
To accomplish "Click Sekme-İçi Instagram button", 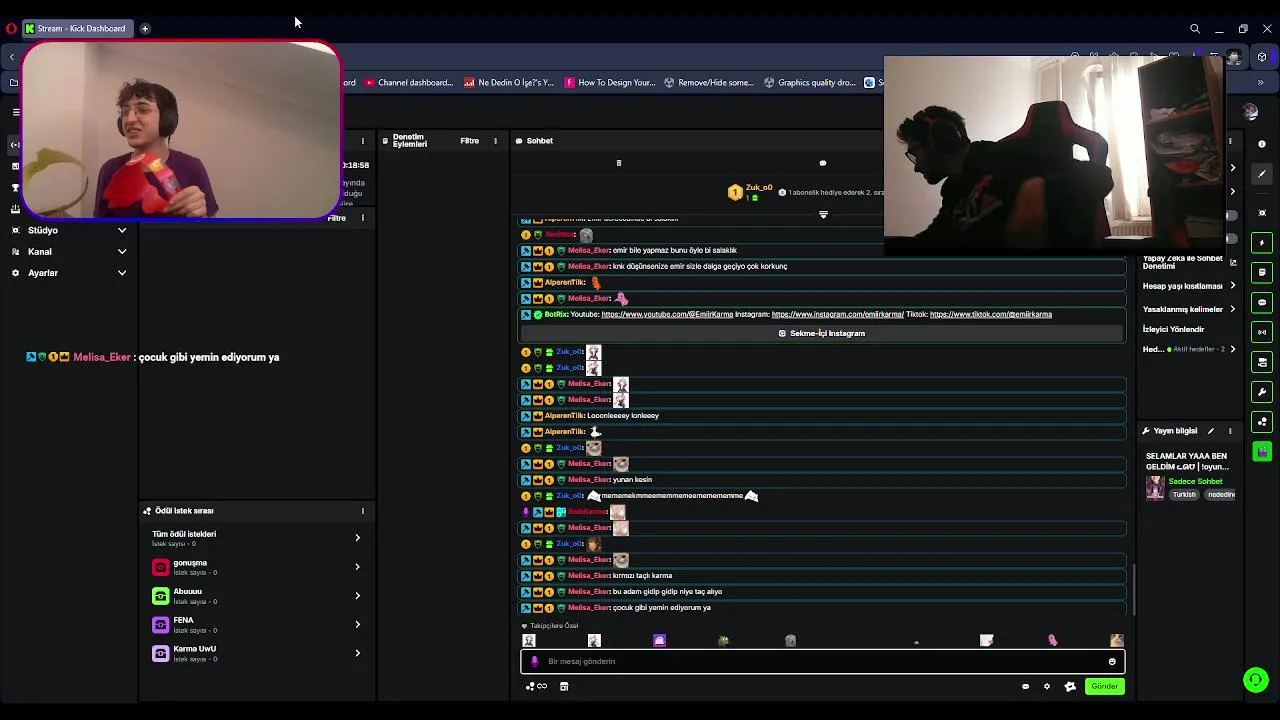I will (x=822, y=334).
